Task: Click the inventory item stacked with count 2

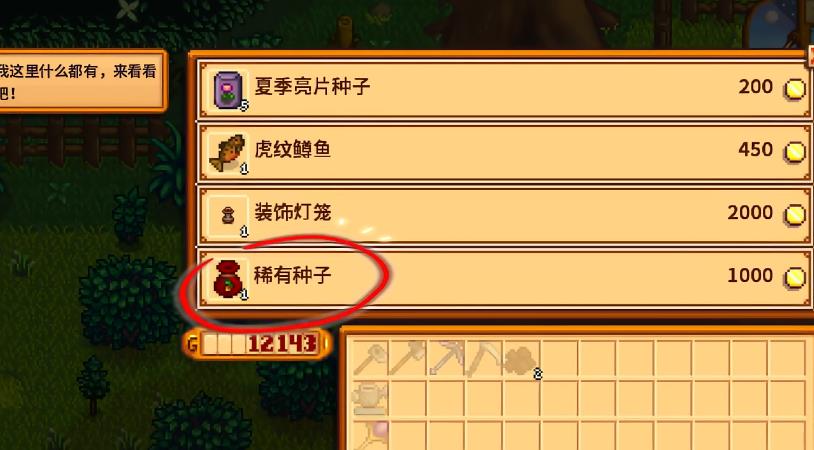Action: click(x=522, y=359)
